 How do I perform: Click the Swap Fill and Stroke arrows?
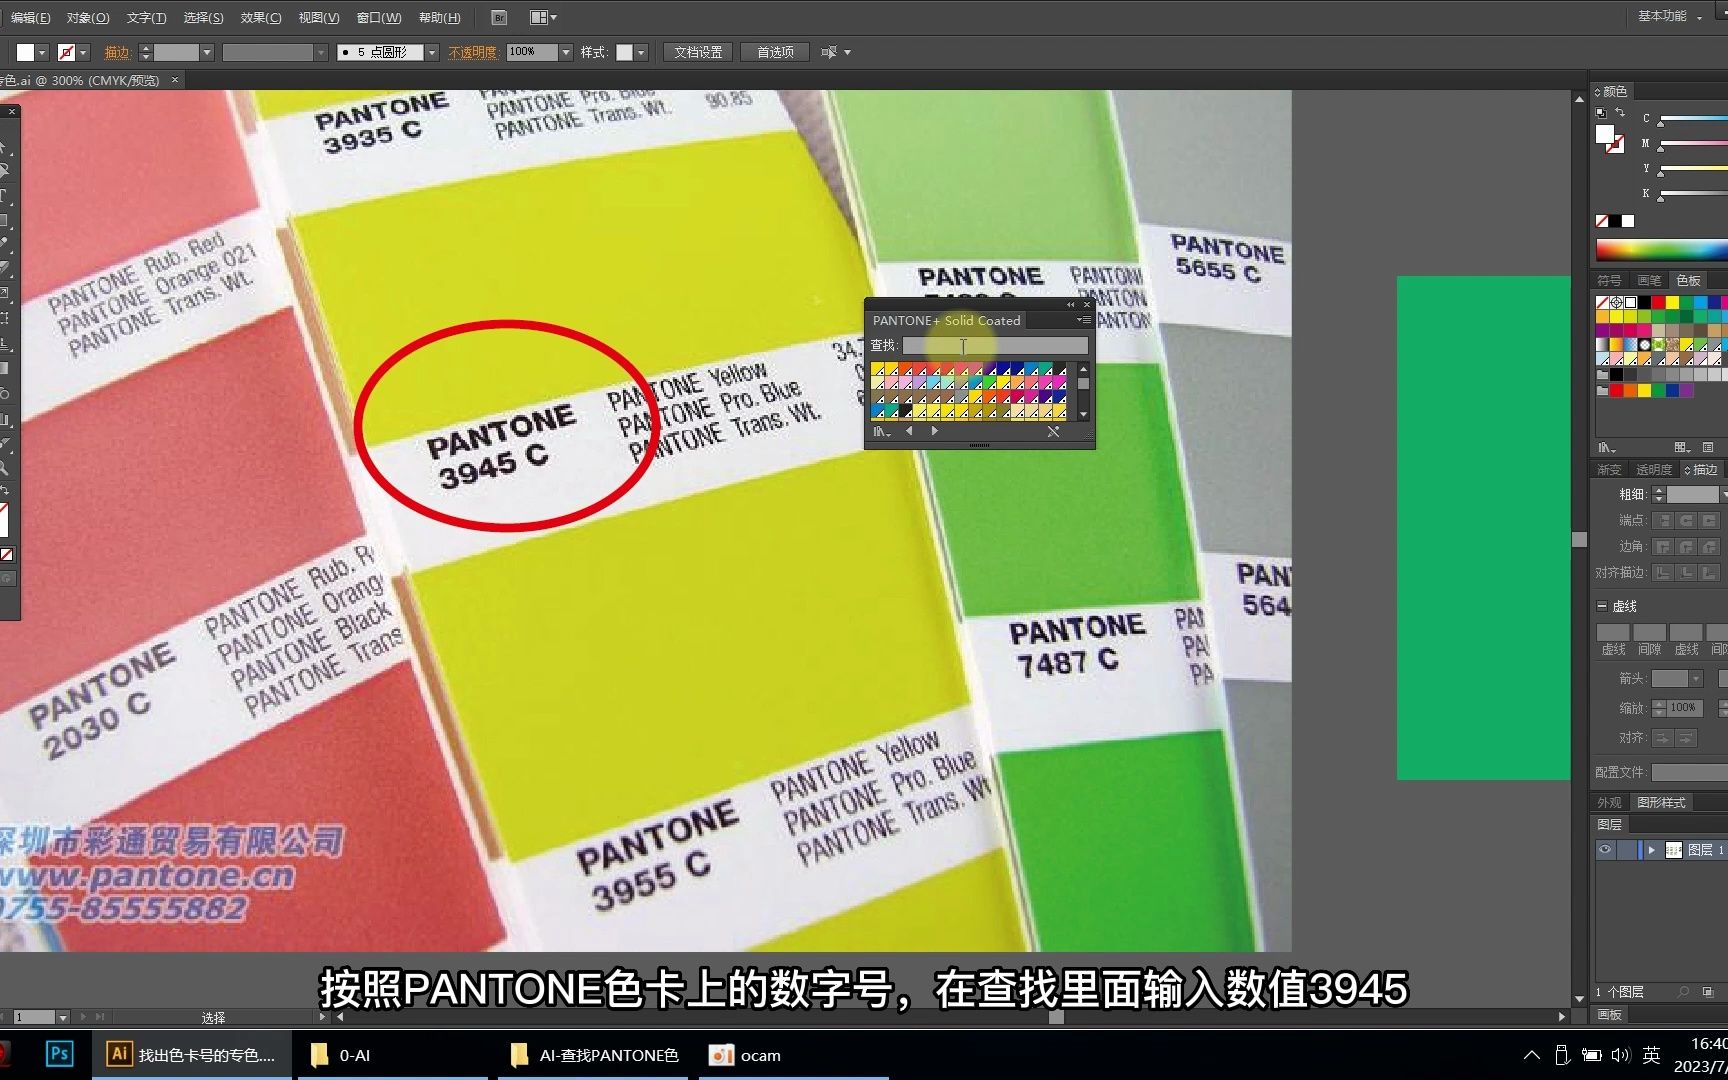click(1620, 112)
